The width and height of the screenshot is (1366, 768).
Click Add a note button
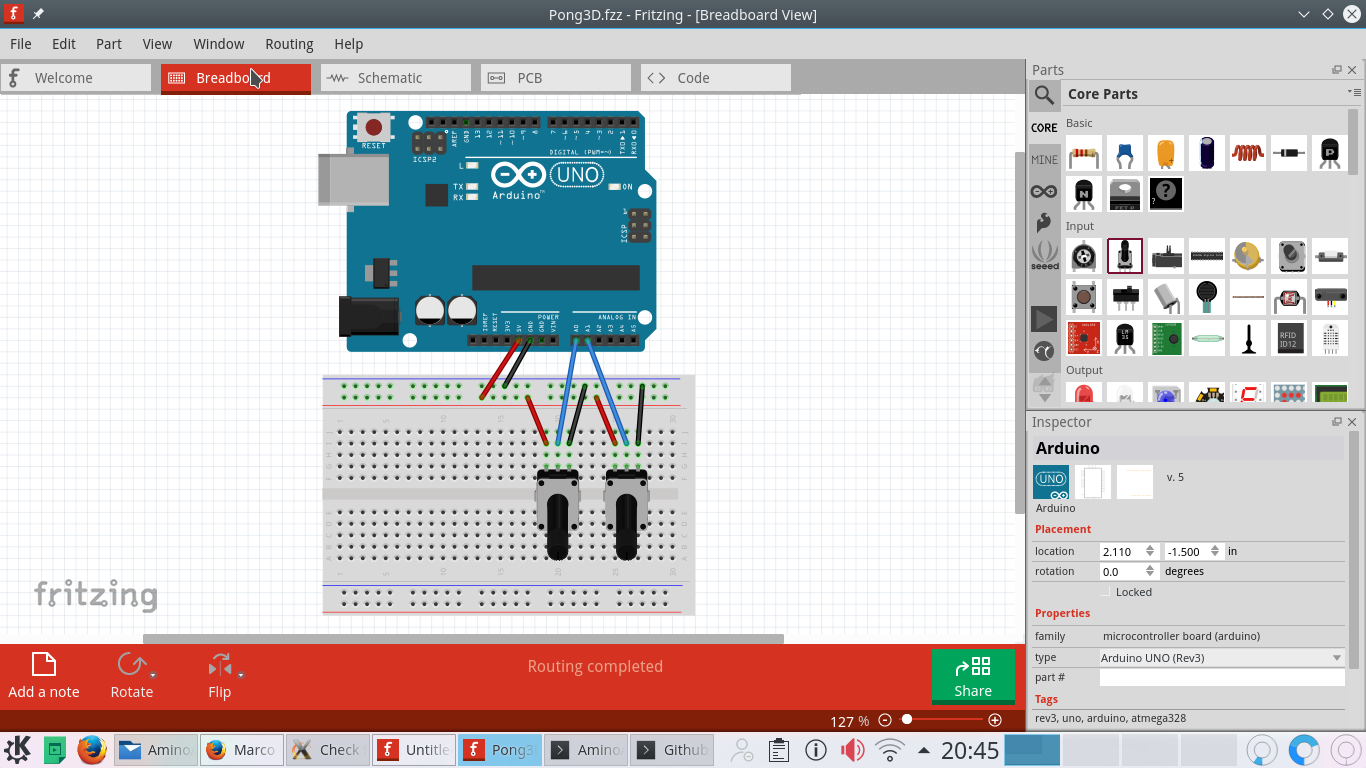pyautogui.click(x=44, y=676)
